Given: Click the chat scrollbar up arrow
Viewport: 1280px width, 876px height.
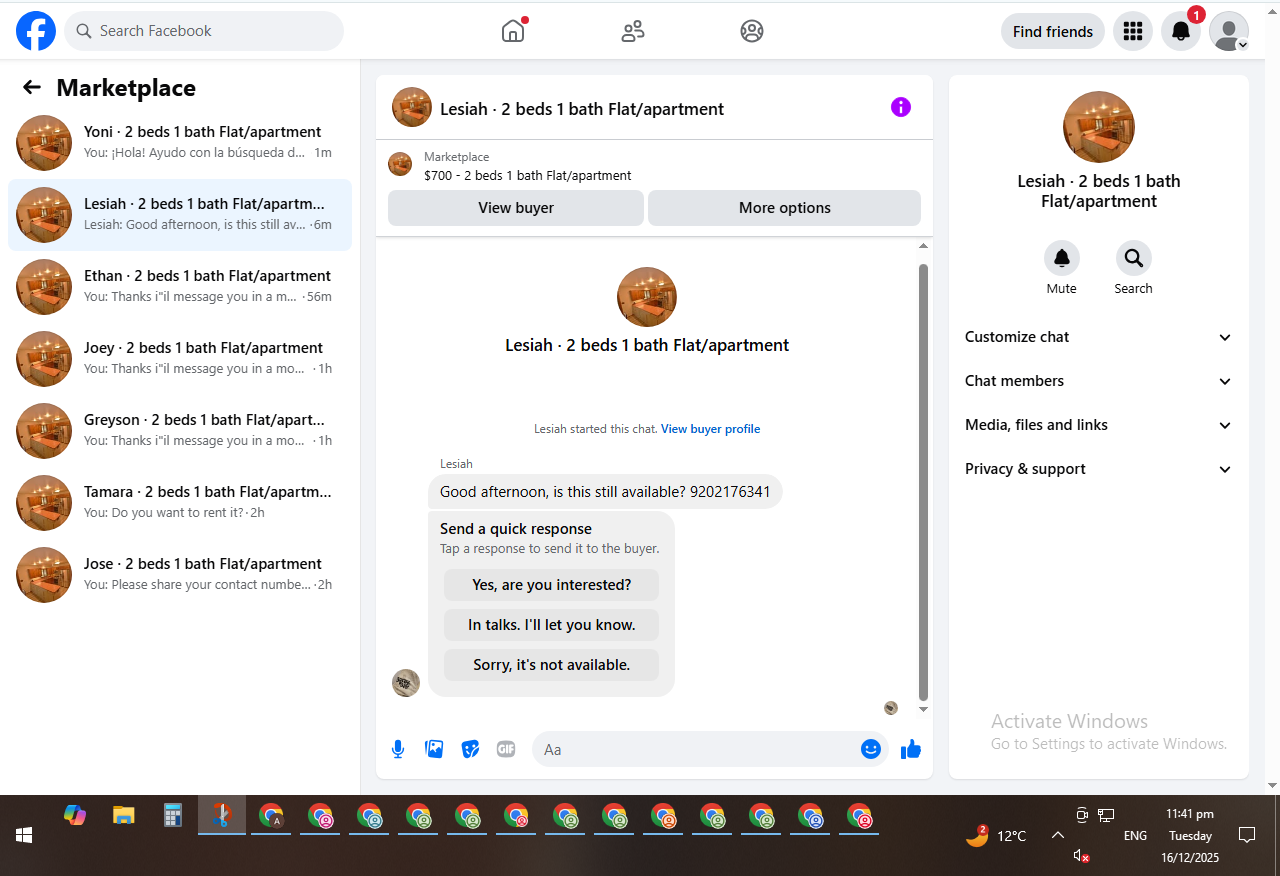Looking at the screenshot, I should pos(923,246).
